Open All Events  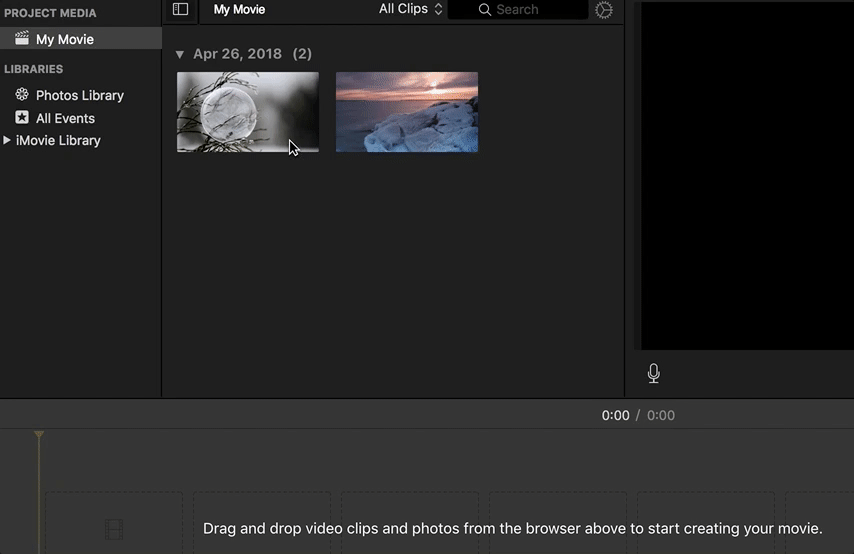[65, 118]
